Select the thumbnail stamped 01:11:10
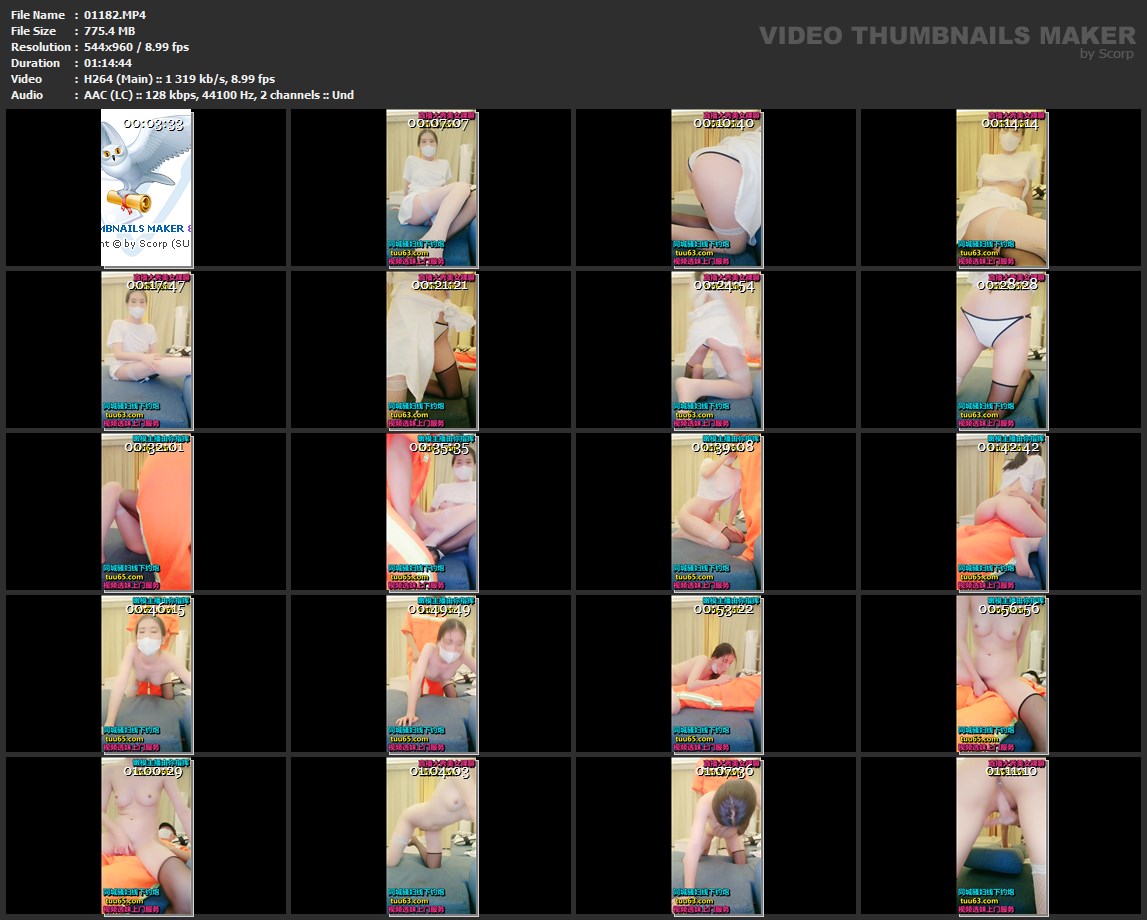The image size is (1147, 920). pos(1001,837)
